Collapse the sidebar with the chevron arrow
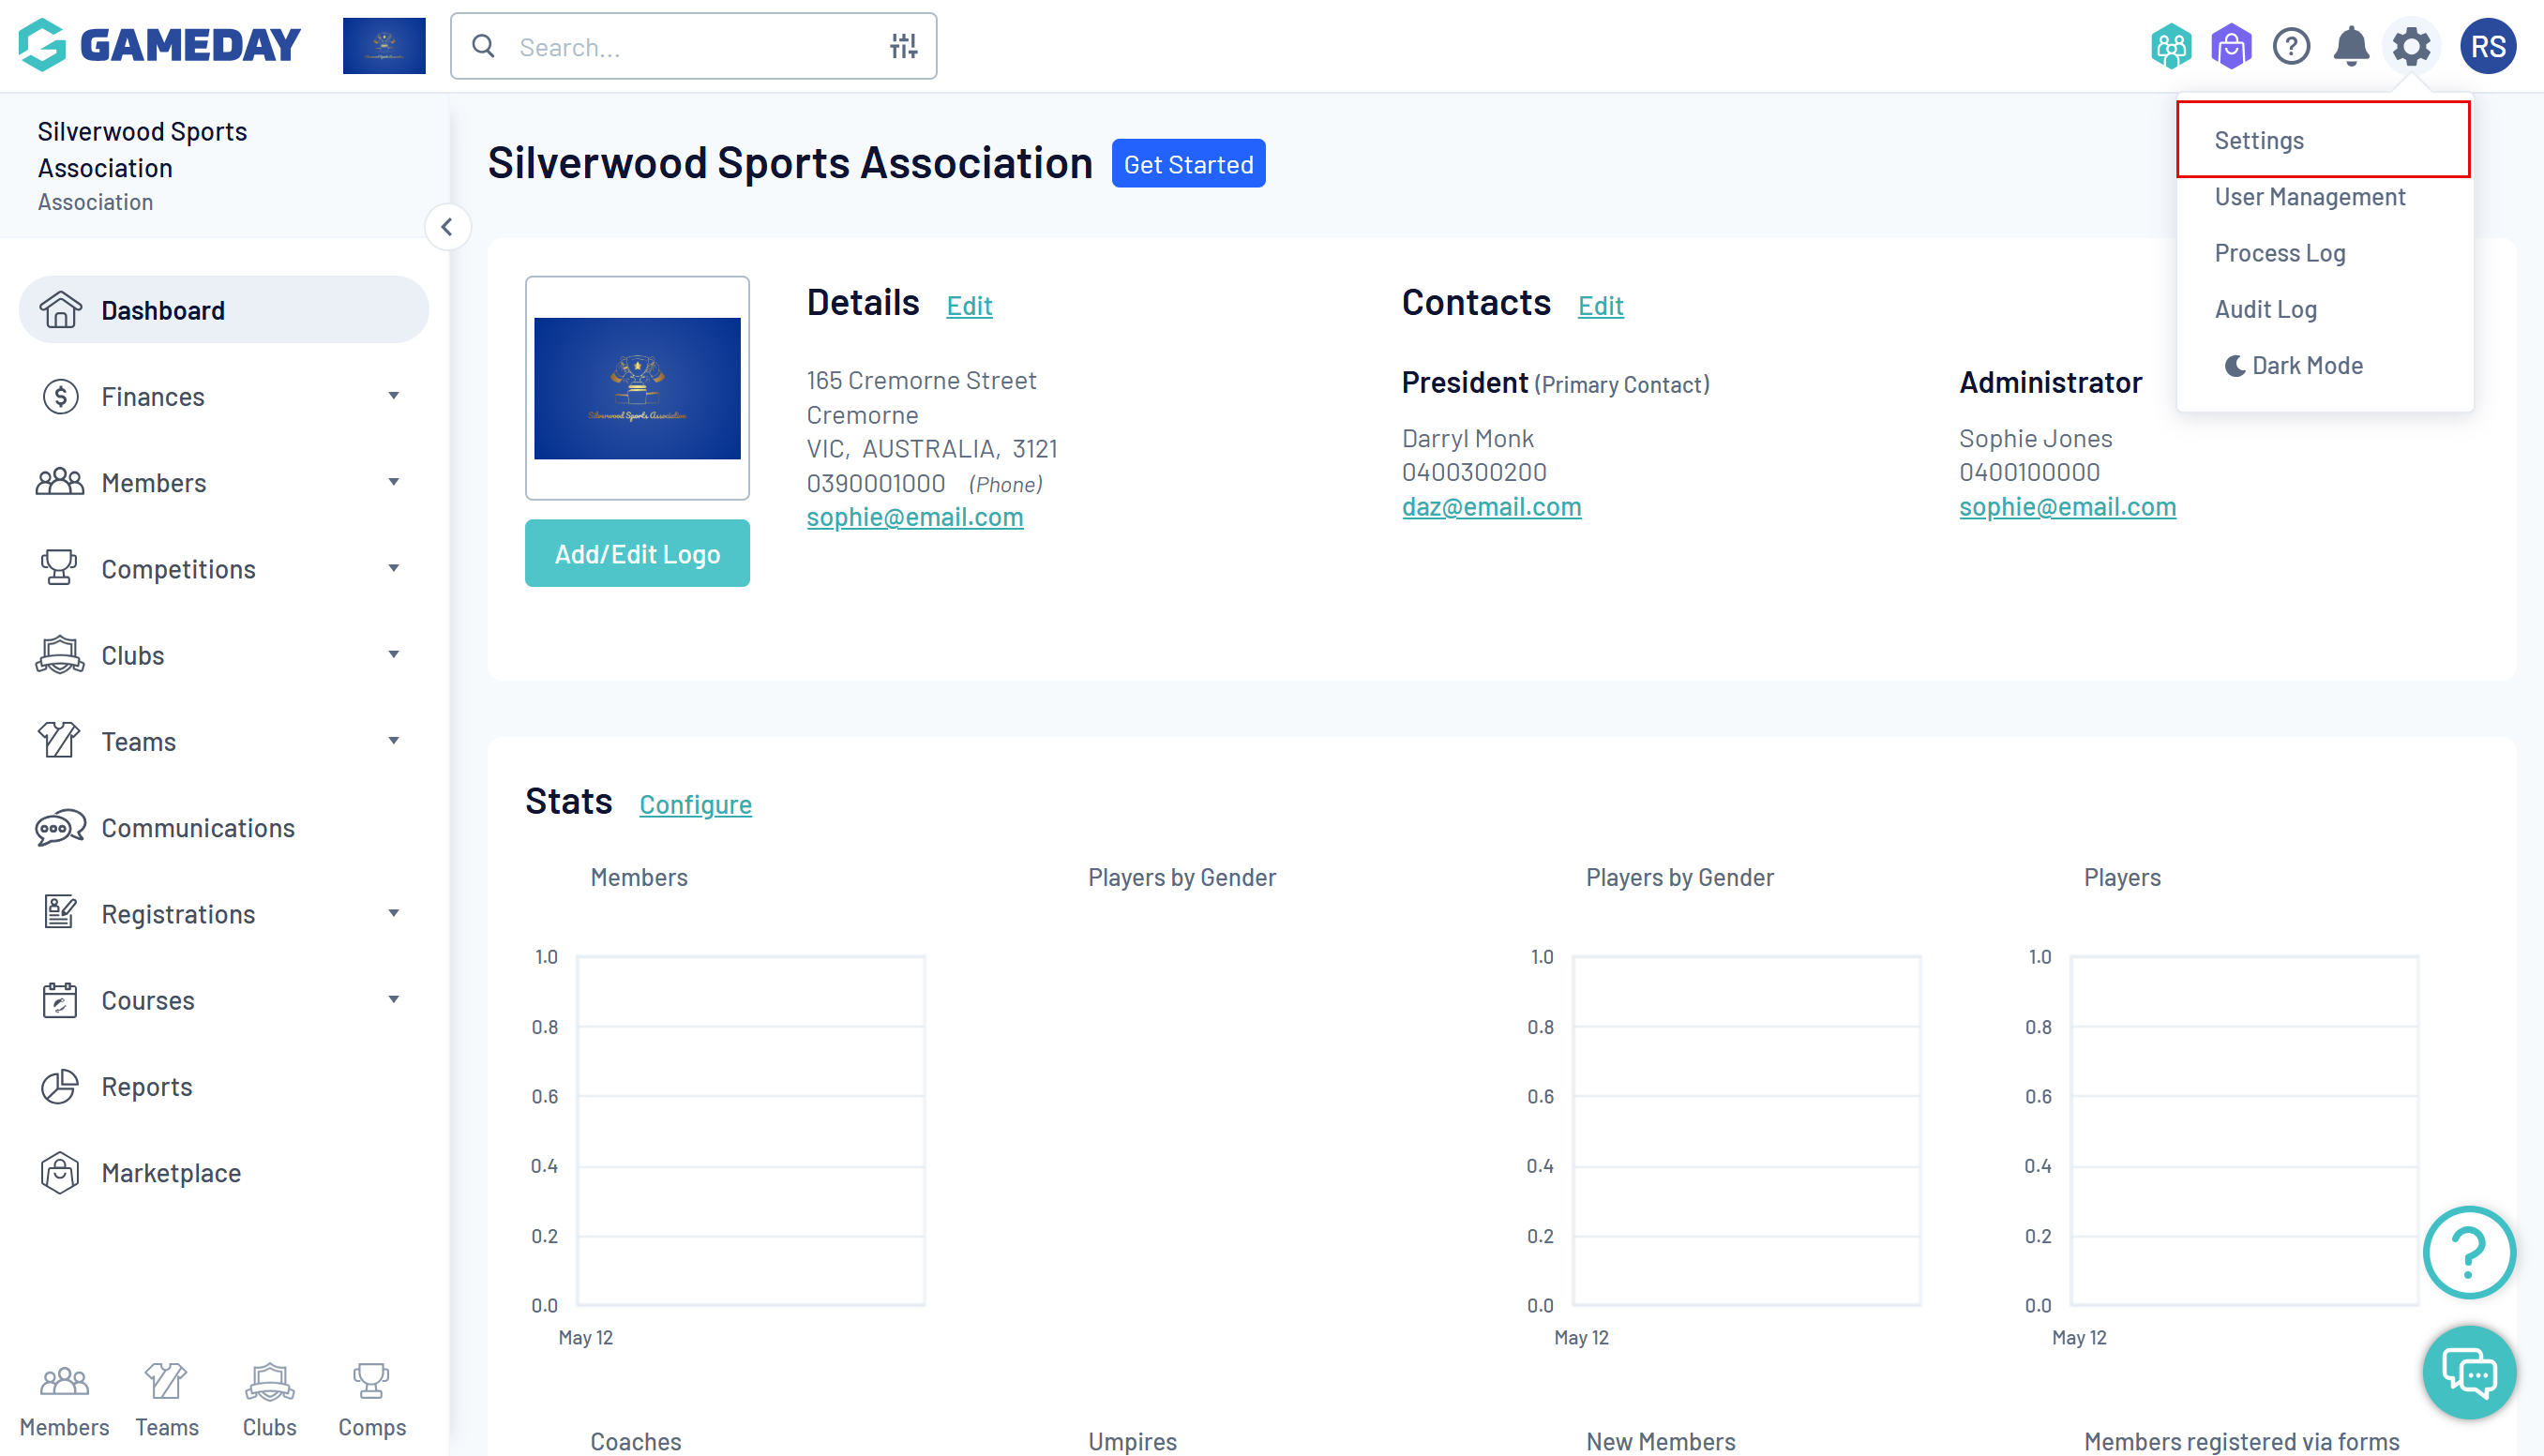The width and height of the screenshot is (2544, 1456). [447, 227]
